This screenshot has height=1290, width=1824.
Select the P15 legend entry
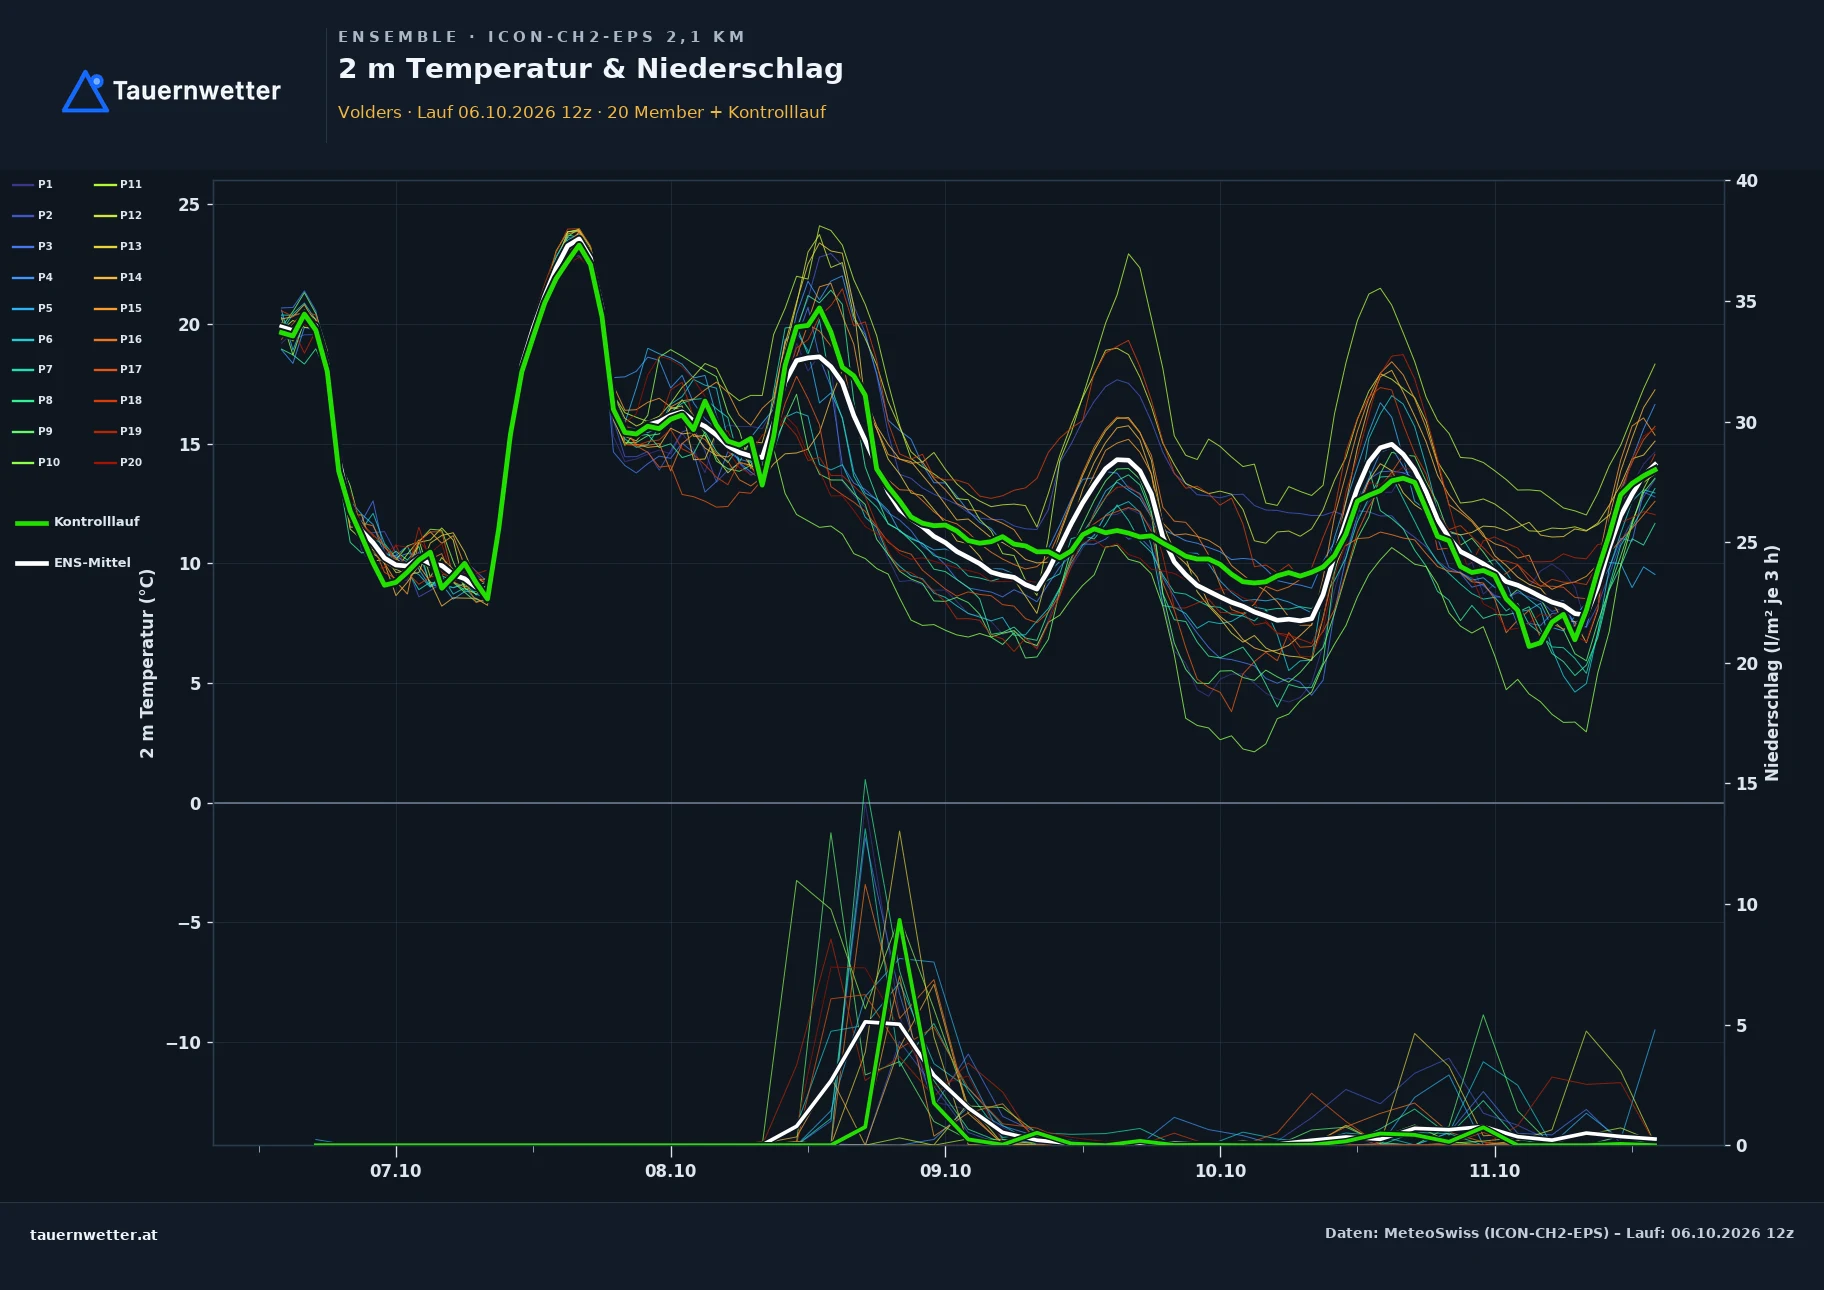tap(118, 308)
